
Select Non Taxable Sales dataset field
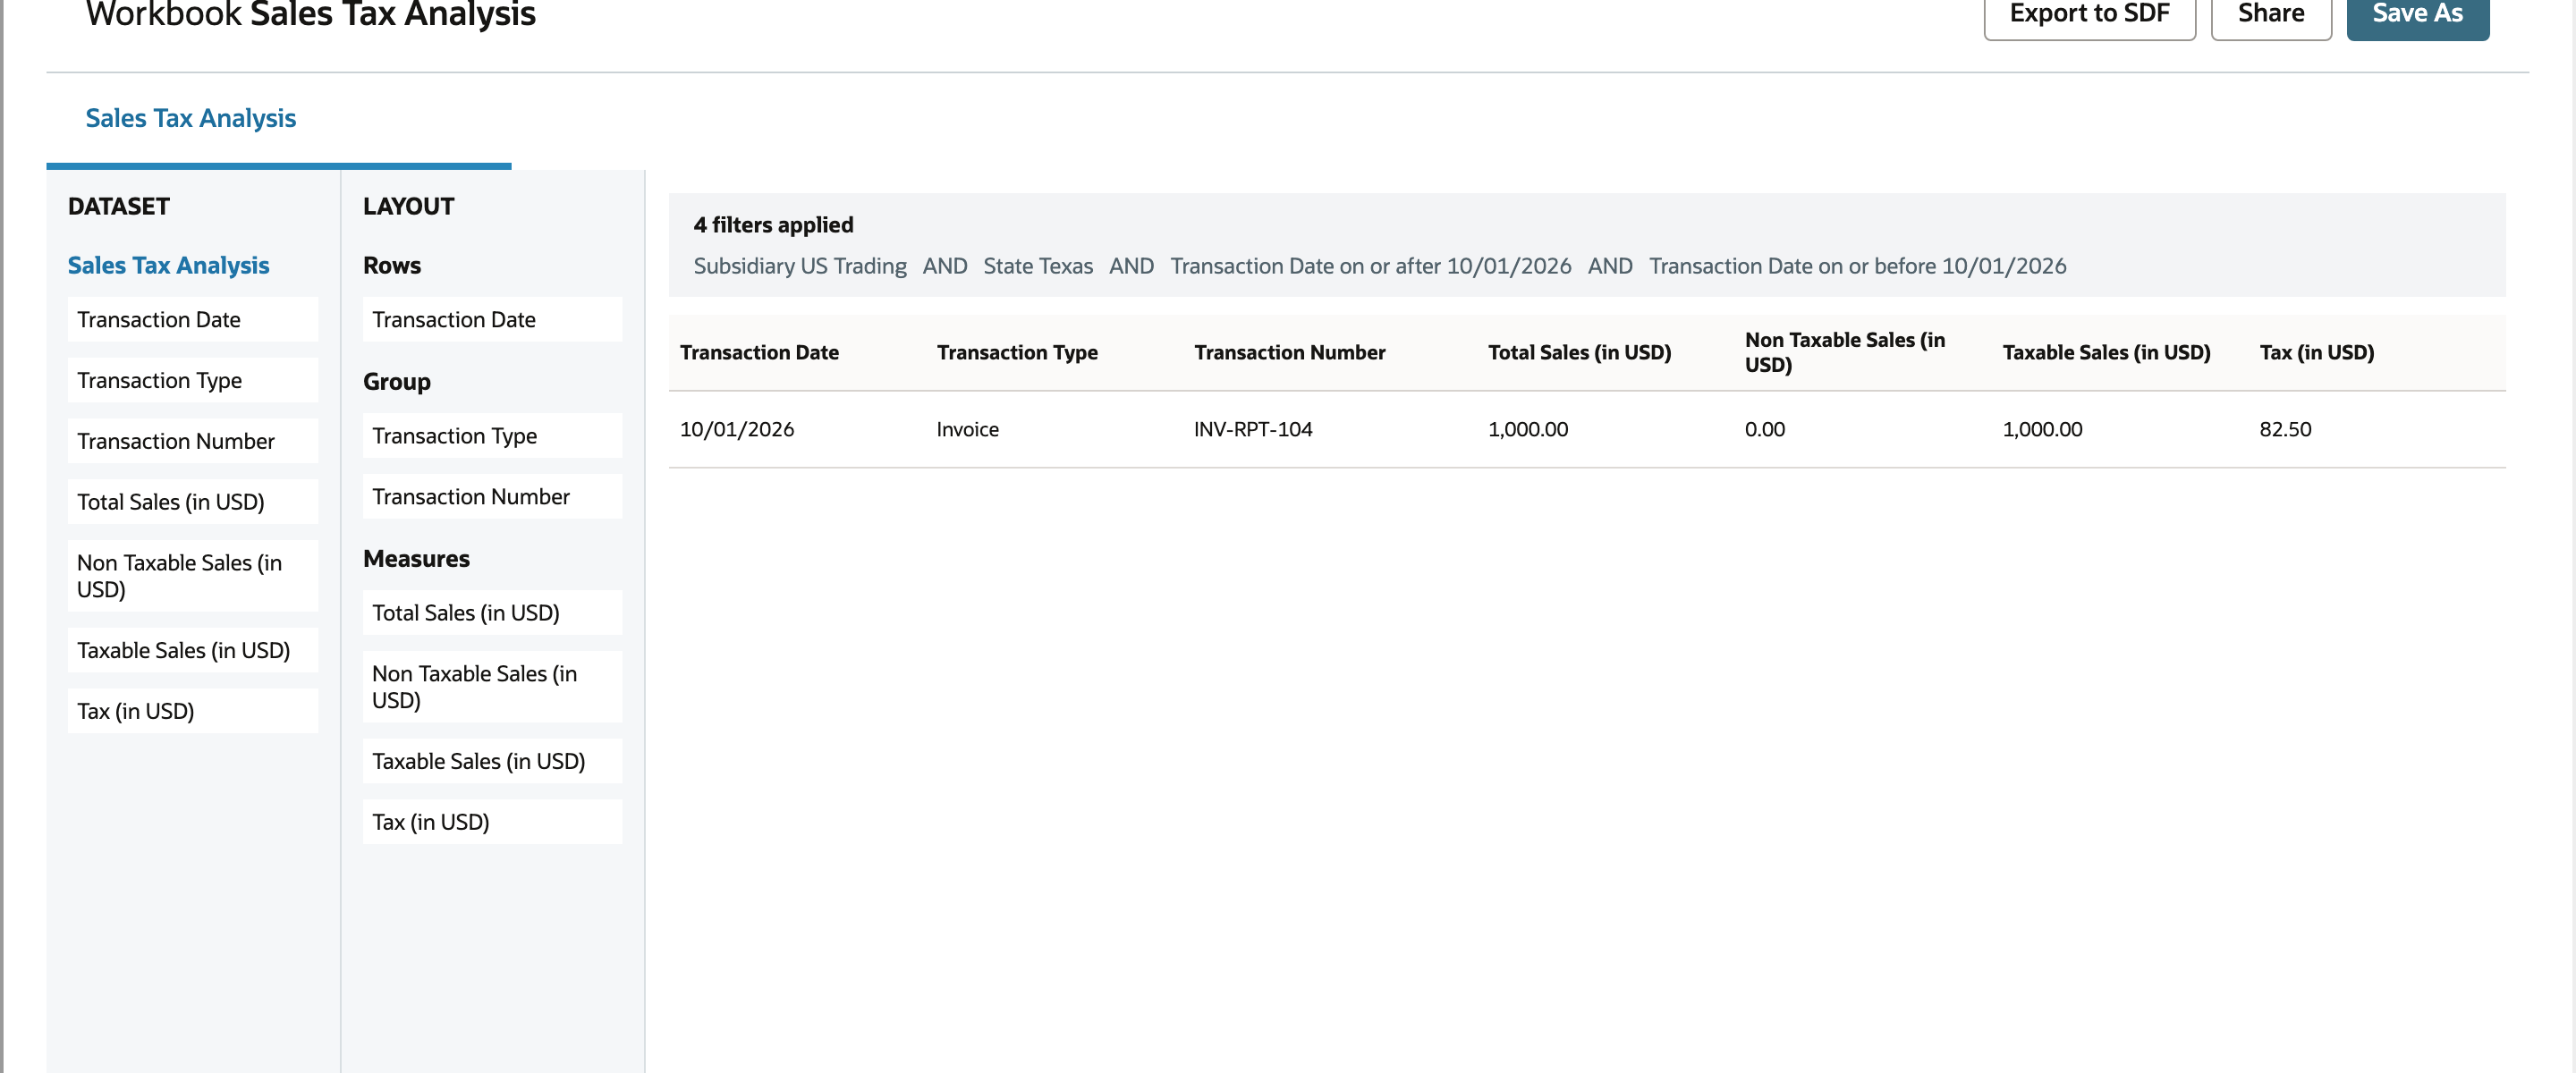tap(193, 576)
